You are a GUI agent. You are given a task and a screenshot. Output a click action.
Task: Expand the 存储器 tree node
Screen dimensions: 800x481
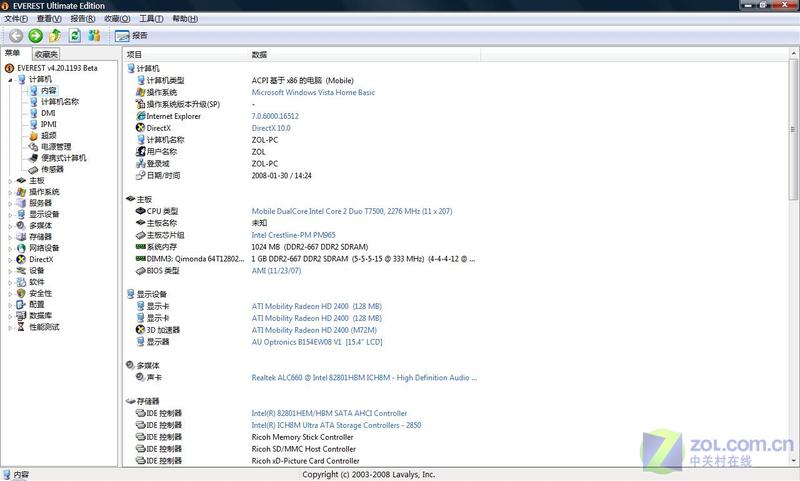click(10, 237)
